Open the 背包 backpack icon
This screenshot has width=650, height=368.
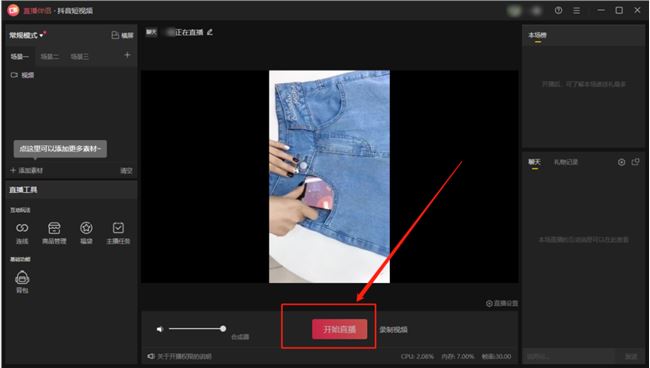[x=22, y=277]
